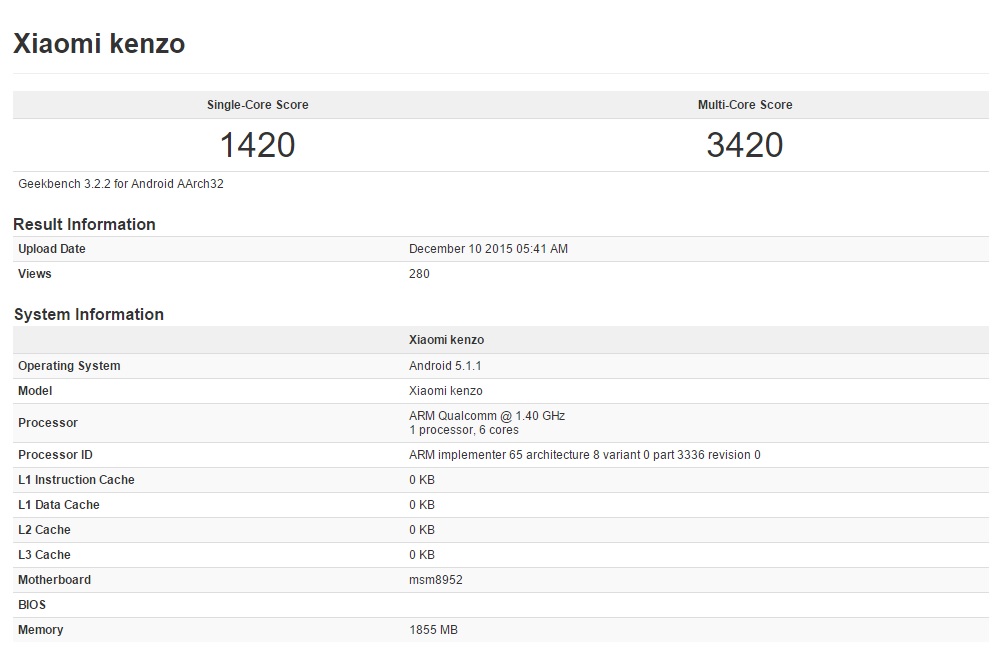Click the Processor ID ARM implementer value
This screenshot has width=995, height=659.
click(584, 455)
